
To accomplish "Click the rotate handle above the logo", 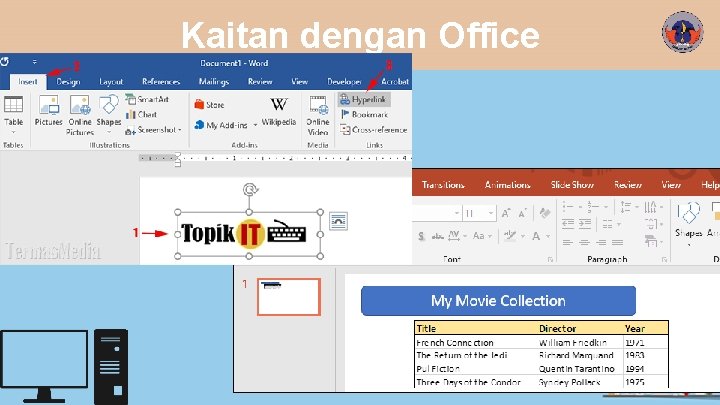I will pyautogui.click(x=250, y=189).
